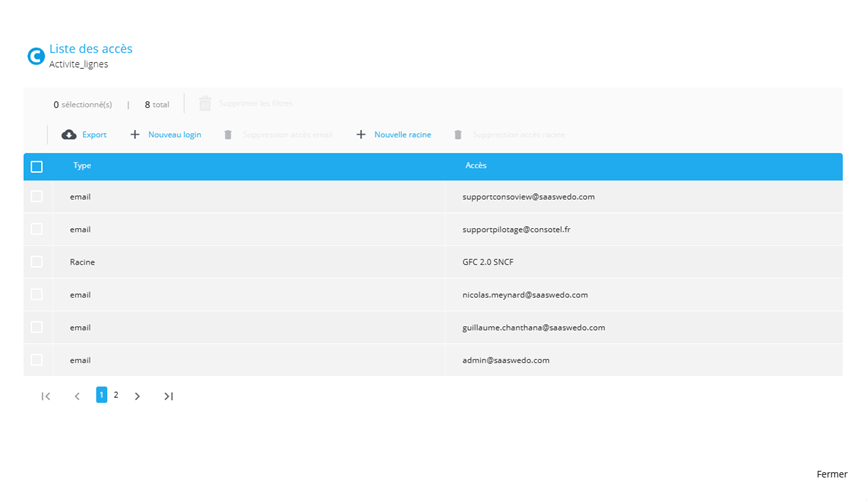This screenshot has width=867, height=501.
Task: Select page 1 in pagination
Action: pyautogui.click(x=101, y=395)
